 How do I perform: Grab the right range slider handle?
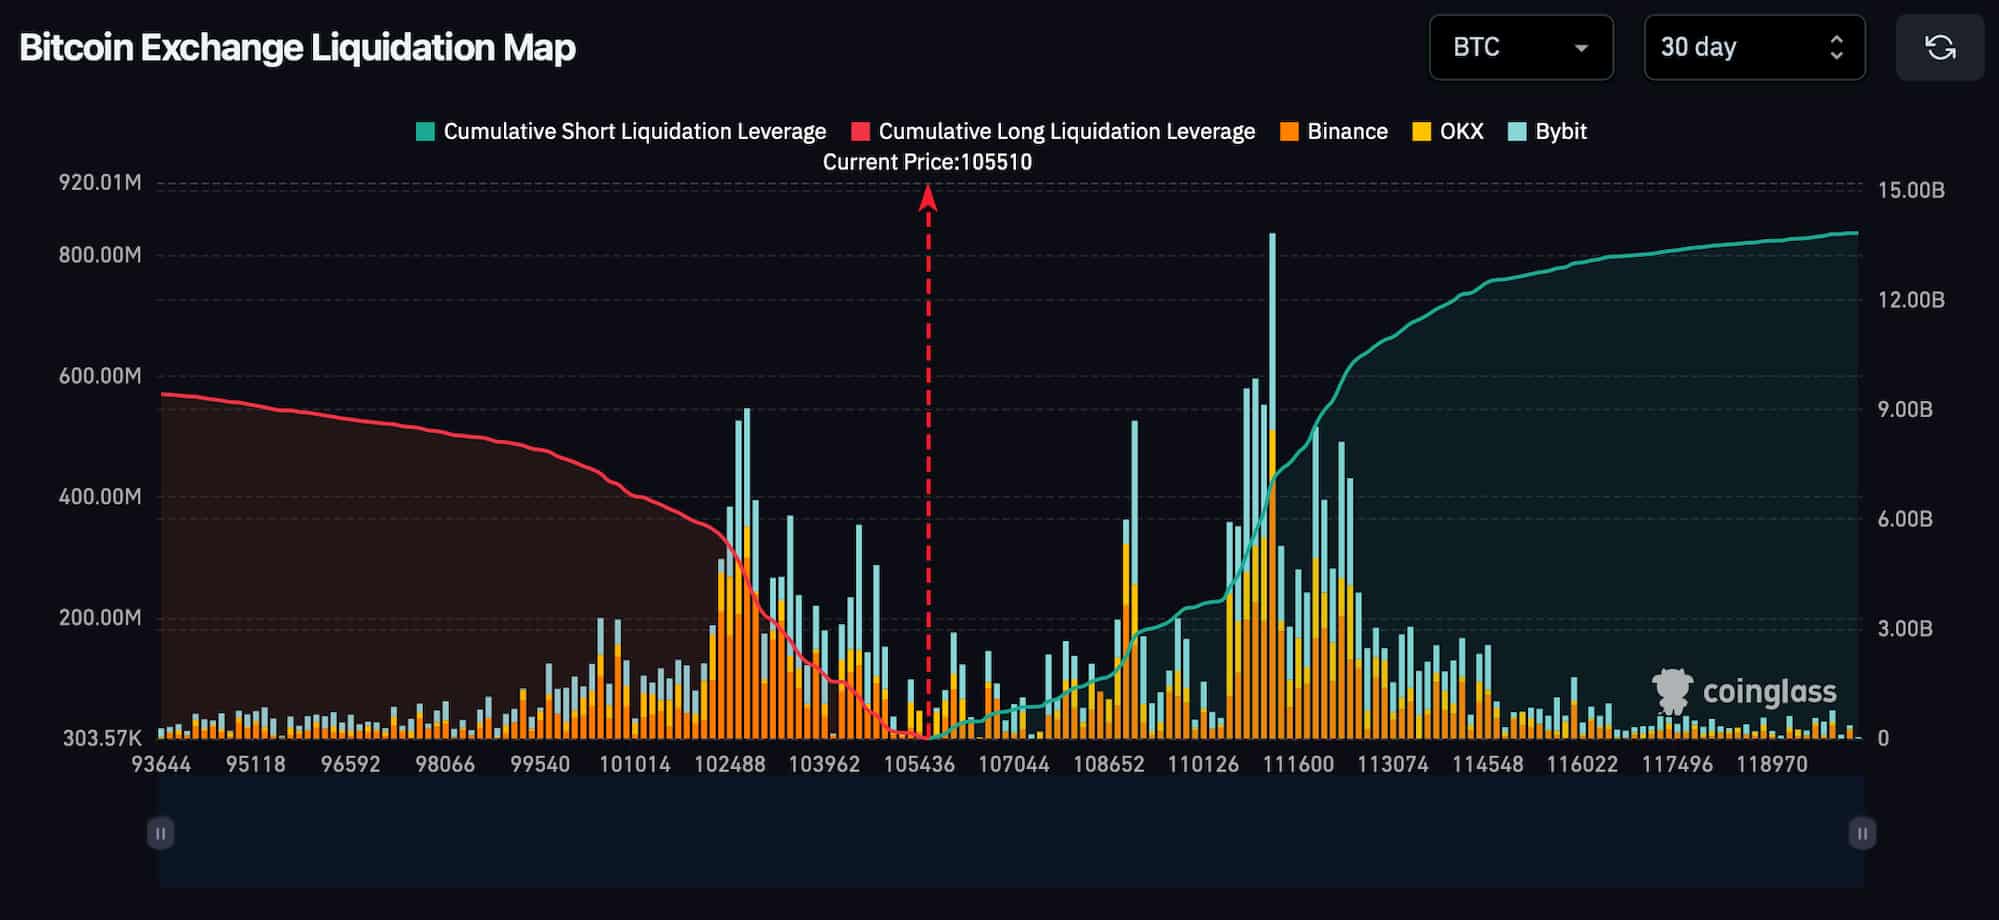[x=1862, y=833]
